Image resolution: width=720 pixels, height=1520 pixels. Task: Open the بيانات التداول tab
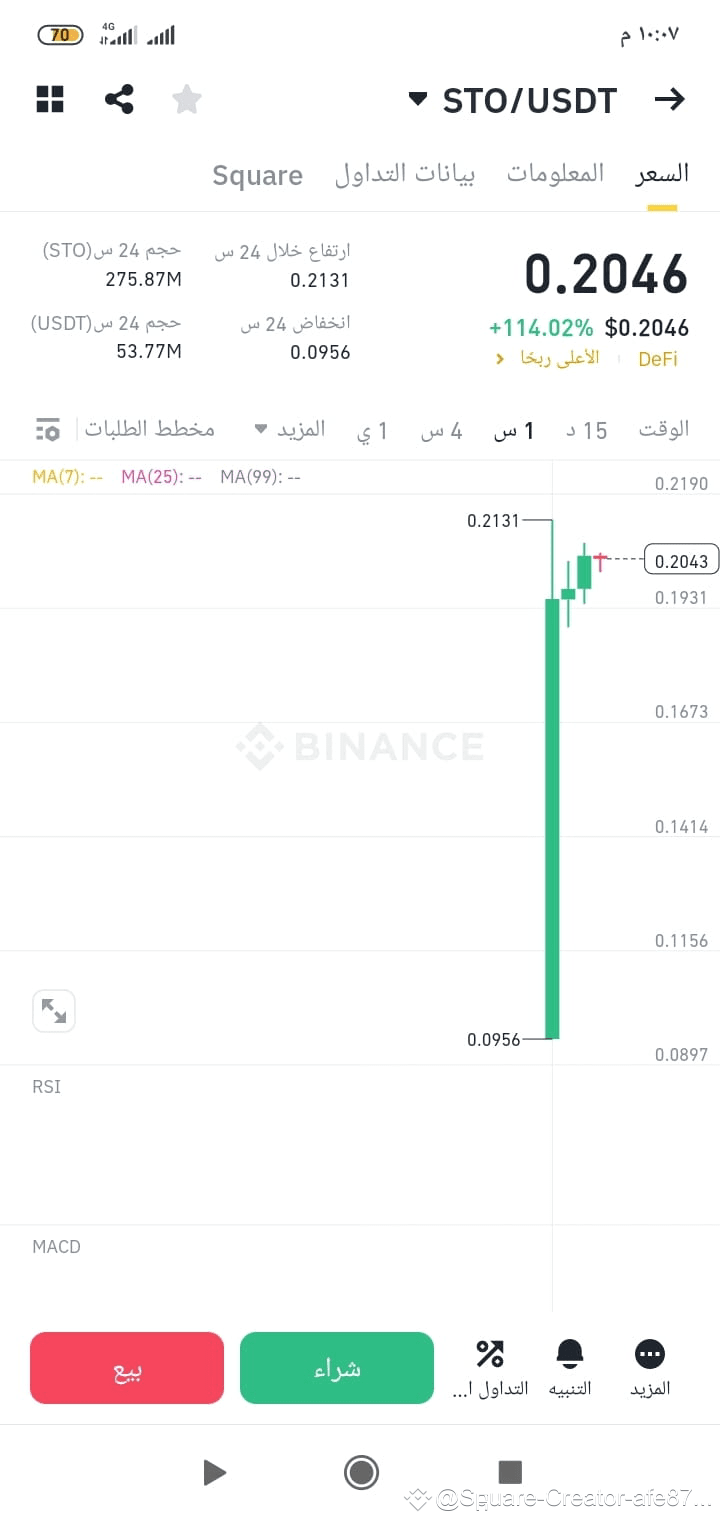click(405, 174)
